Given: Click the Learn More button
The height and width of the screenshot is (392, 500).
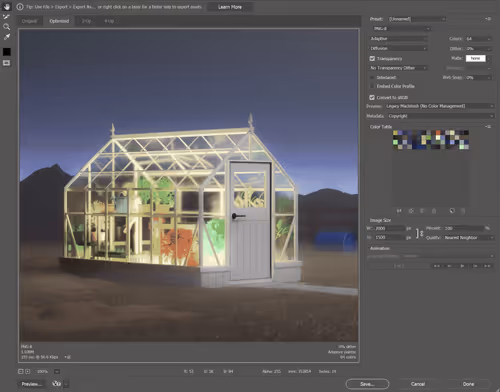Looking at the screenshot, I should coord(230,7).
